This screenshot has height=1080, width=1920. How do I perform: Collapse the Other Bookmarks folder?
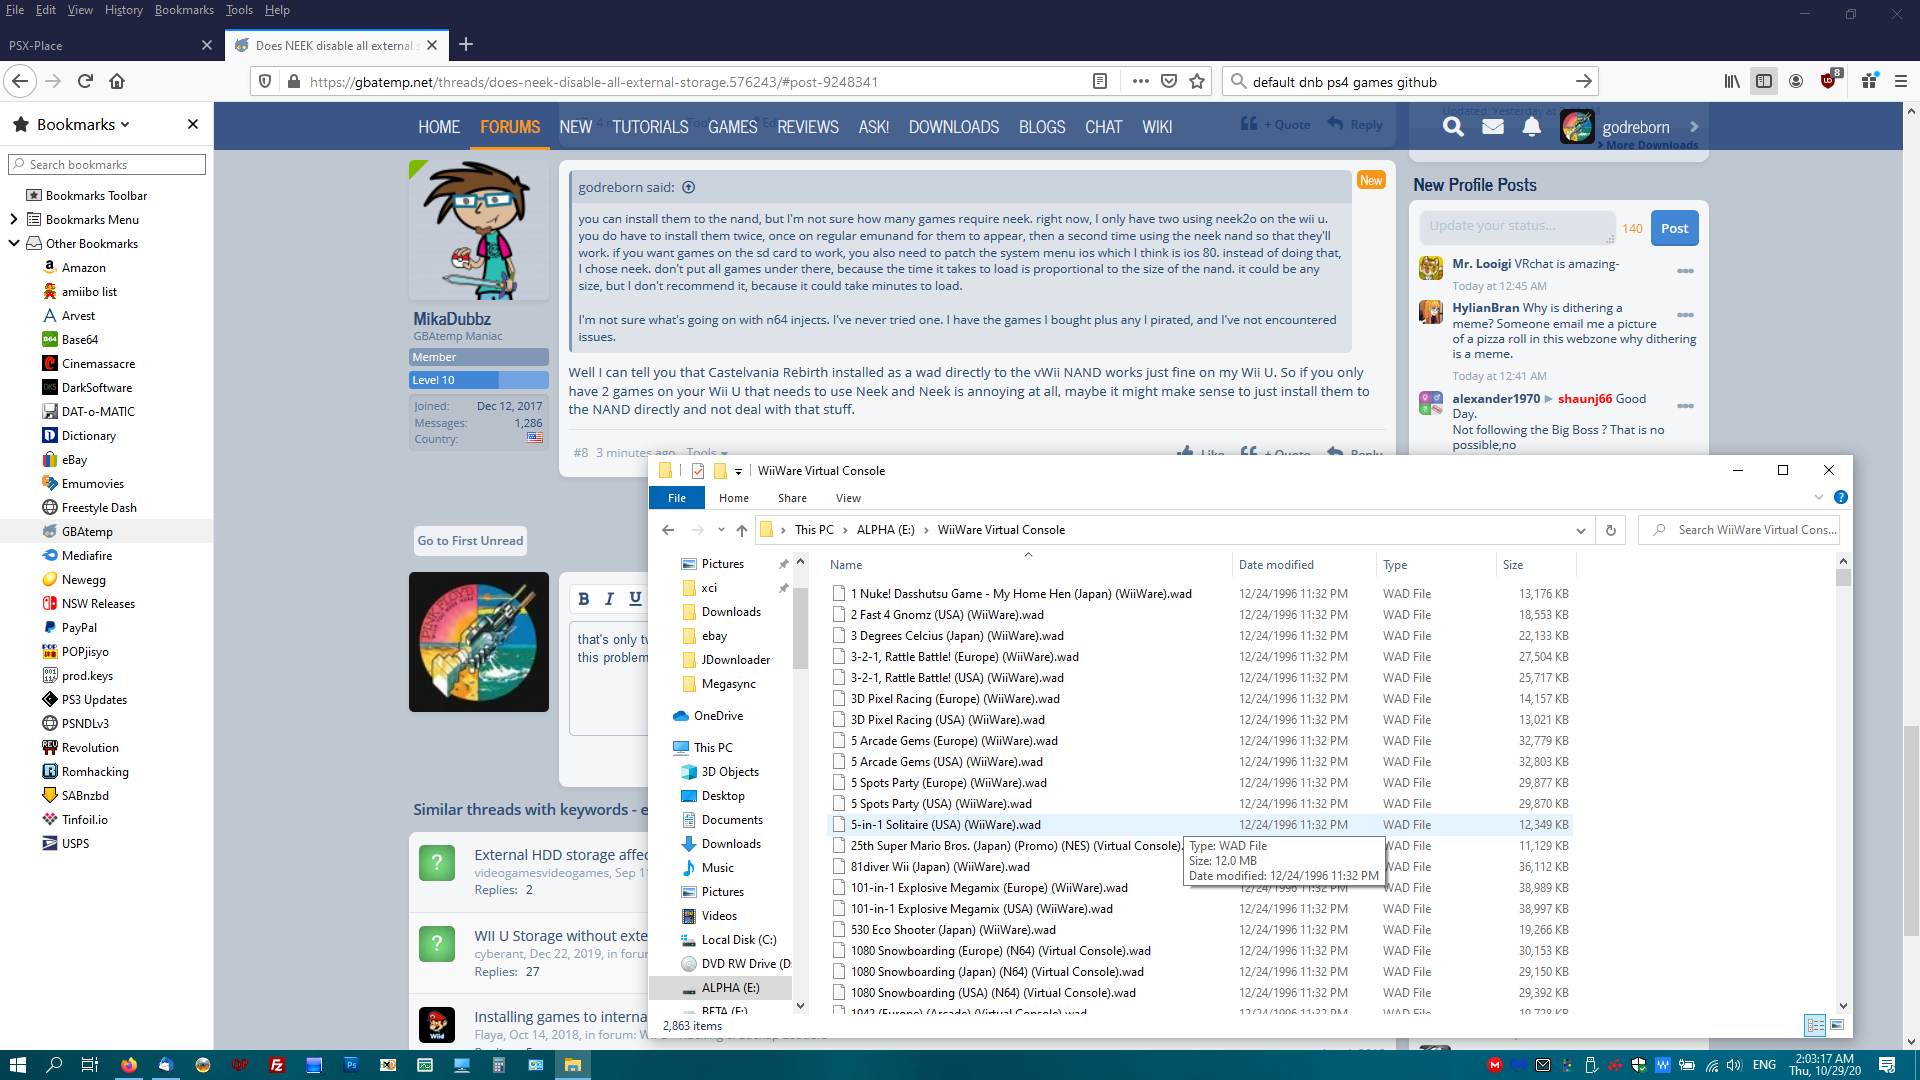pos(13,243)
